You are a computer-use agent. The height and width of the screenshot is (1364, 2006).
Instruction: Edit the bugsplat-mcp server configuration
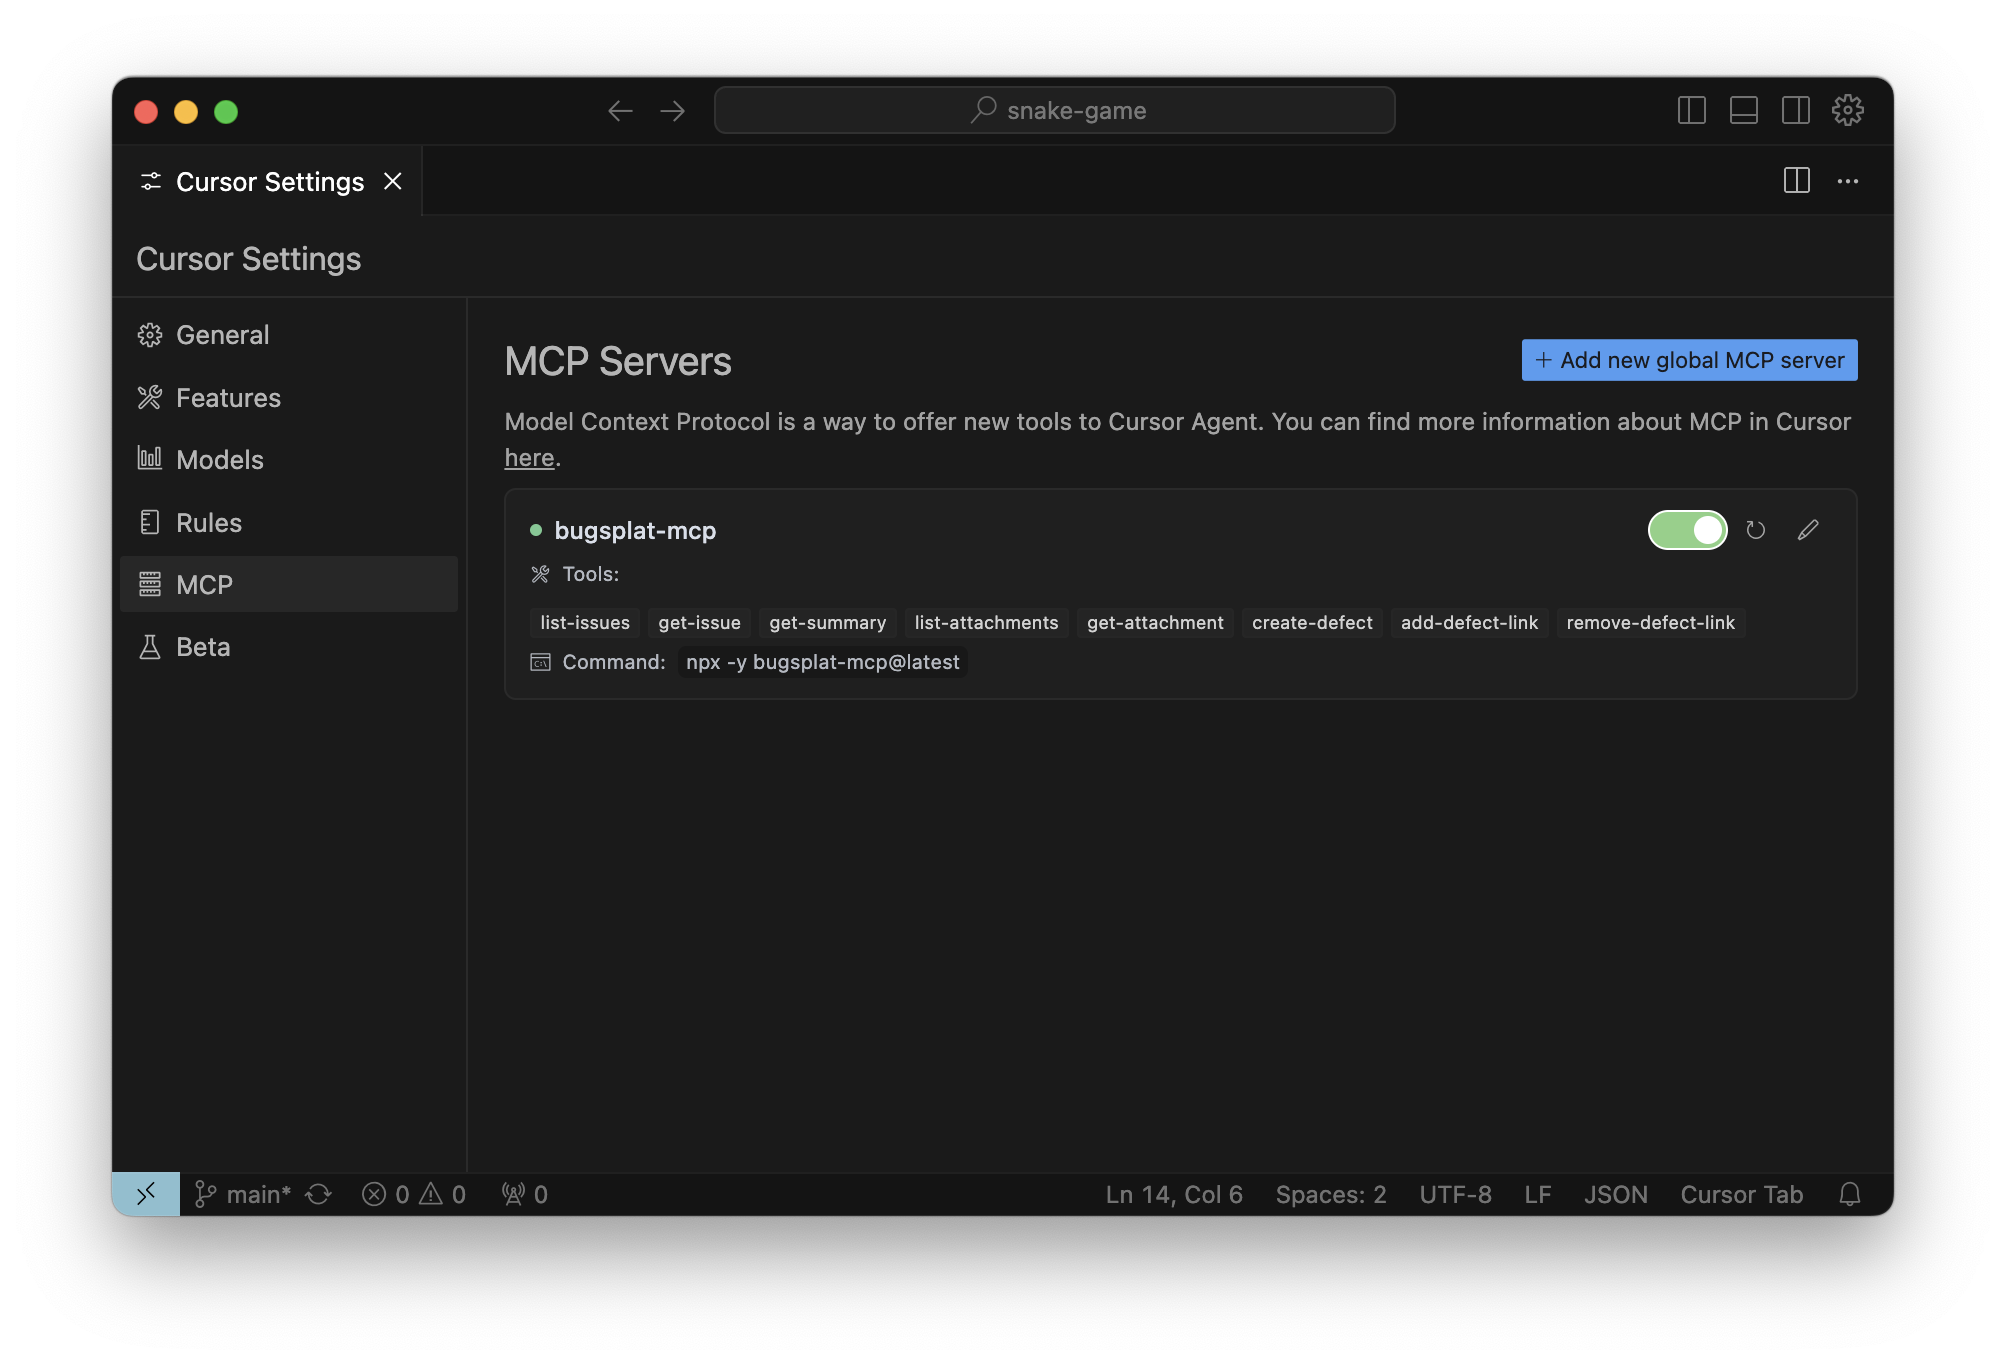click(1807, 530)
